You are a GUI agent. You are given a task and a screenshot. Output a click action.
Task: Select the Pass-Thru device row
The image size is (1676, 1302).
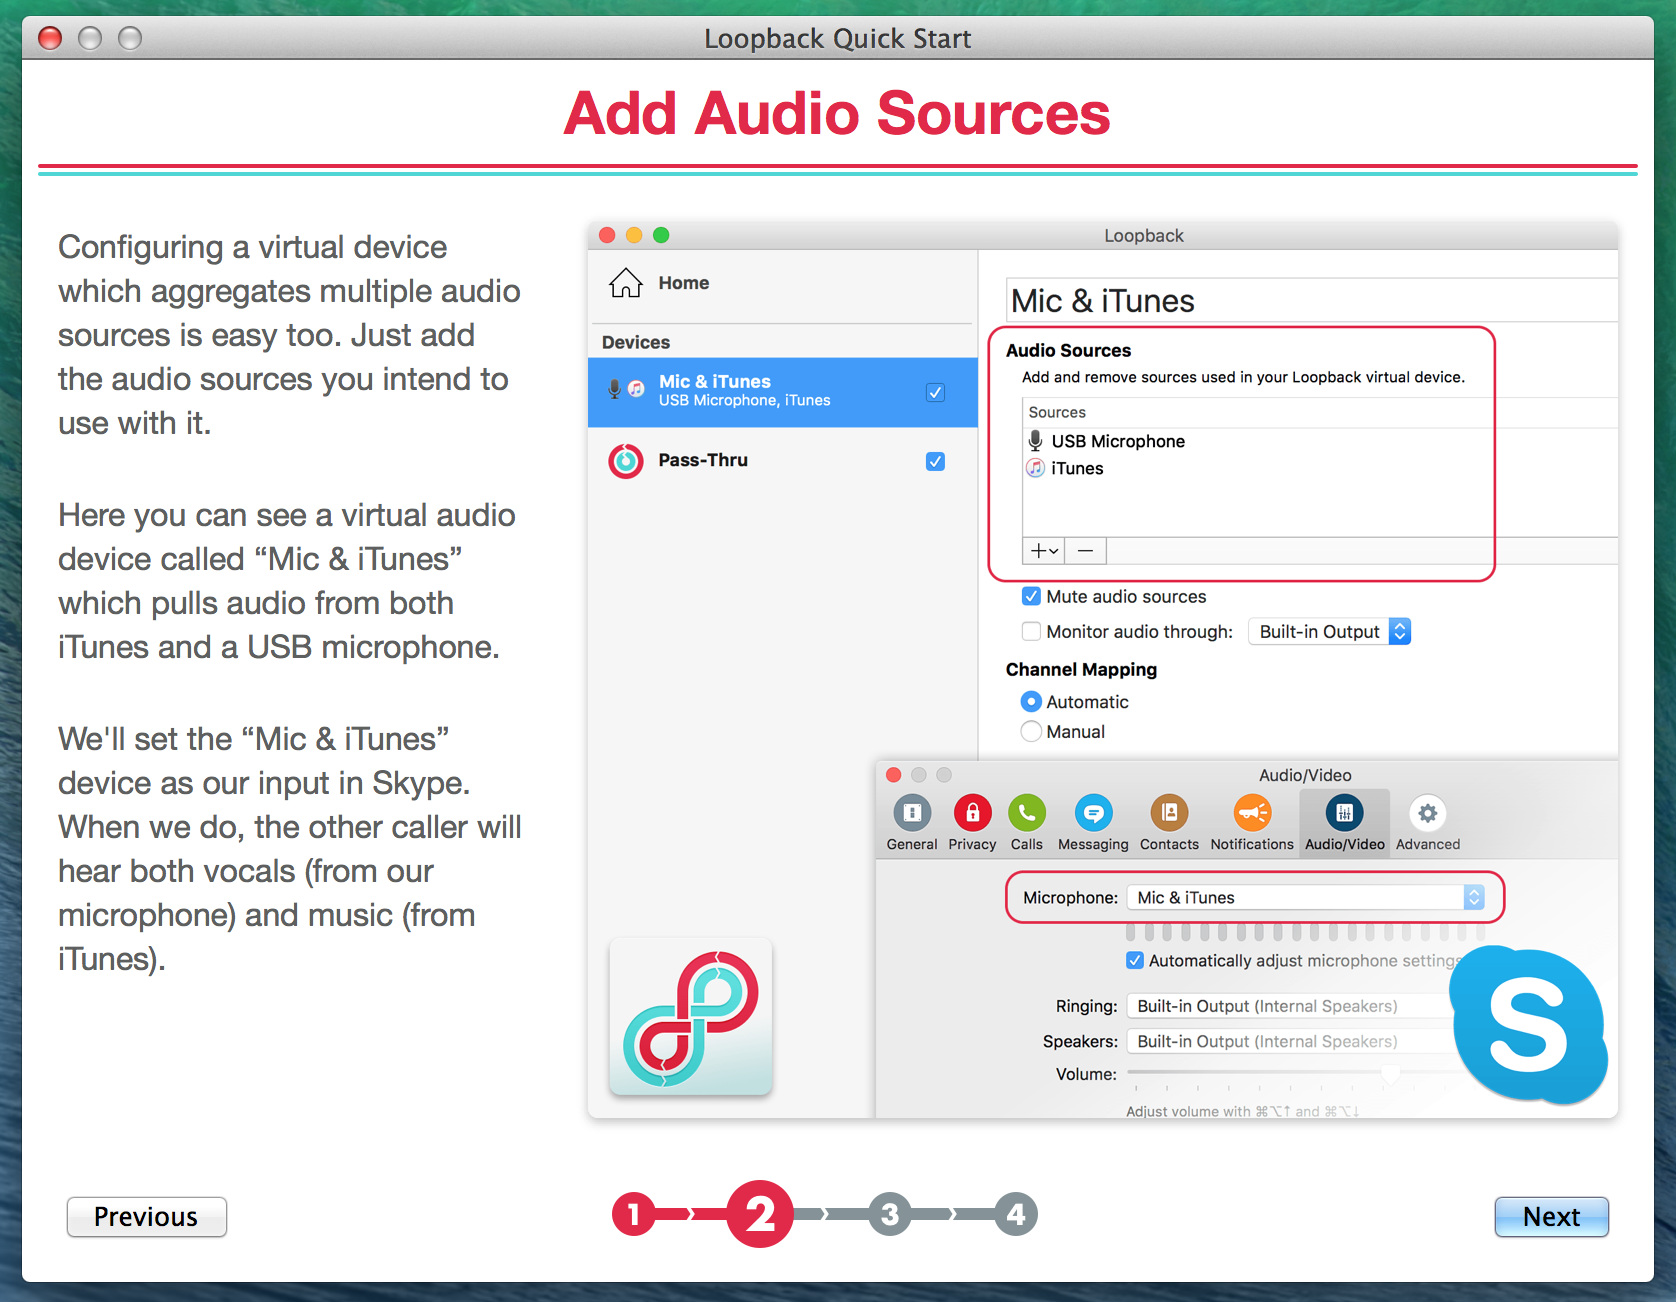tap(783, 461)
